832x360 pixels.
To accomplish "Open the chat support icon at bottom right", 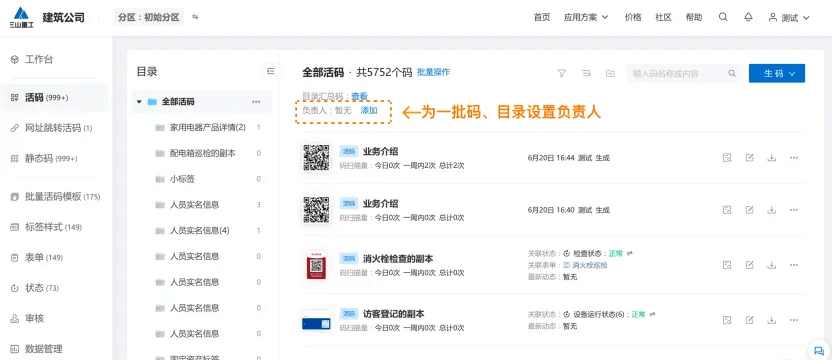I will pos(819,350).
